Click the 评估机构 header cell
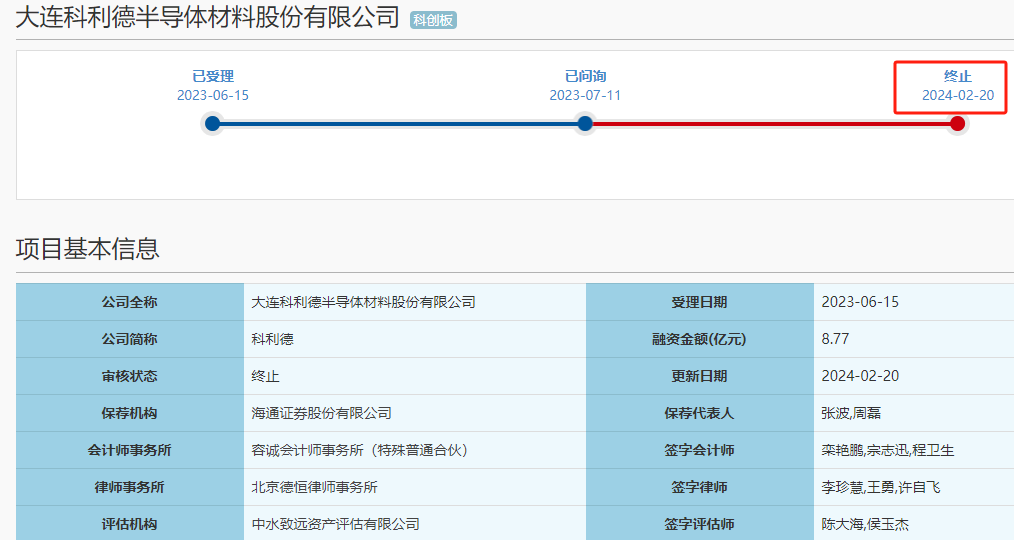 (x=129, y=524)
